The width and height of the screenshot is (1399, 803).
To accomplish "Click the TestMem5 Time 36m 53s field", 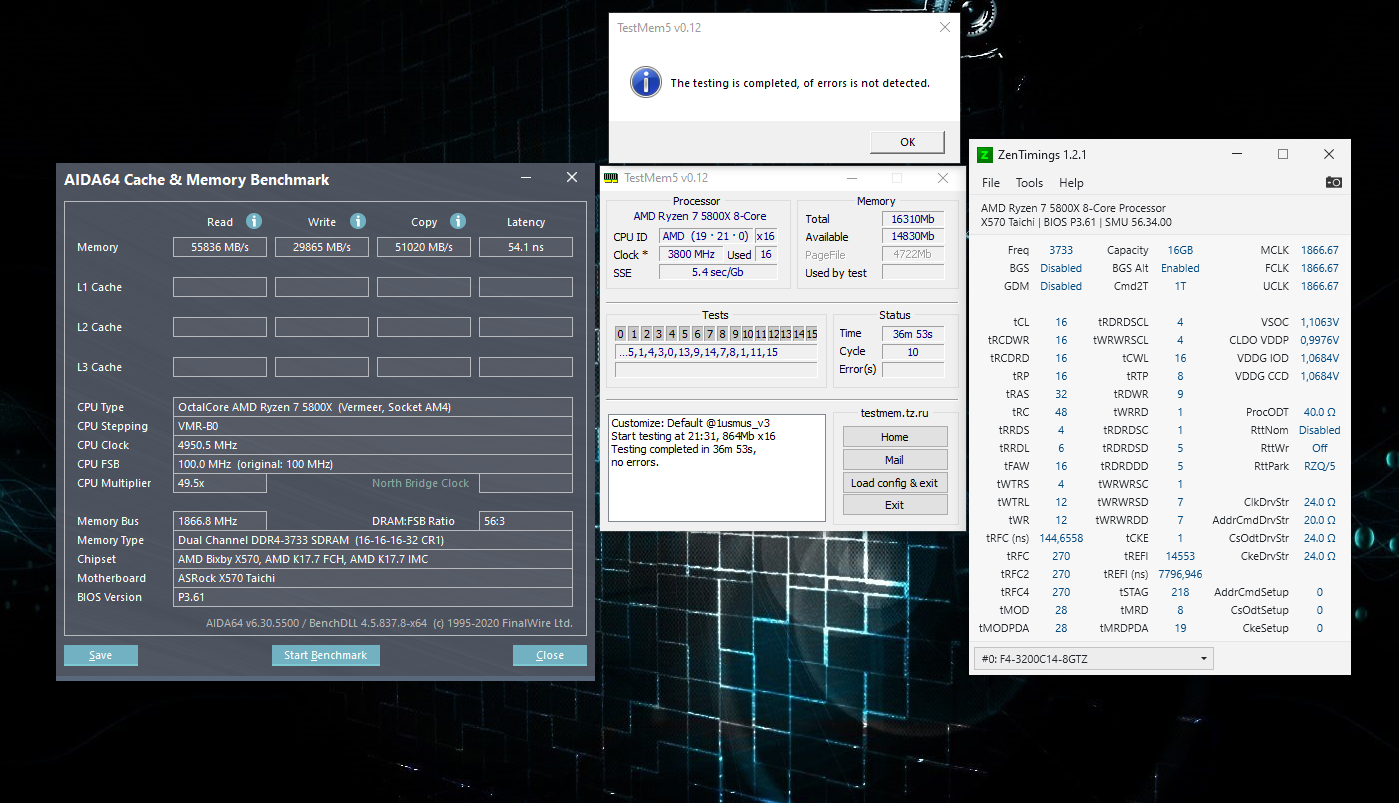I will click(913, 334).
